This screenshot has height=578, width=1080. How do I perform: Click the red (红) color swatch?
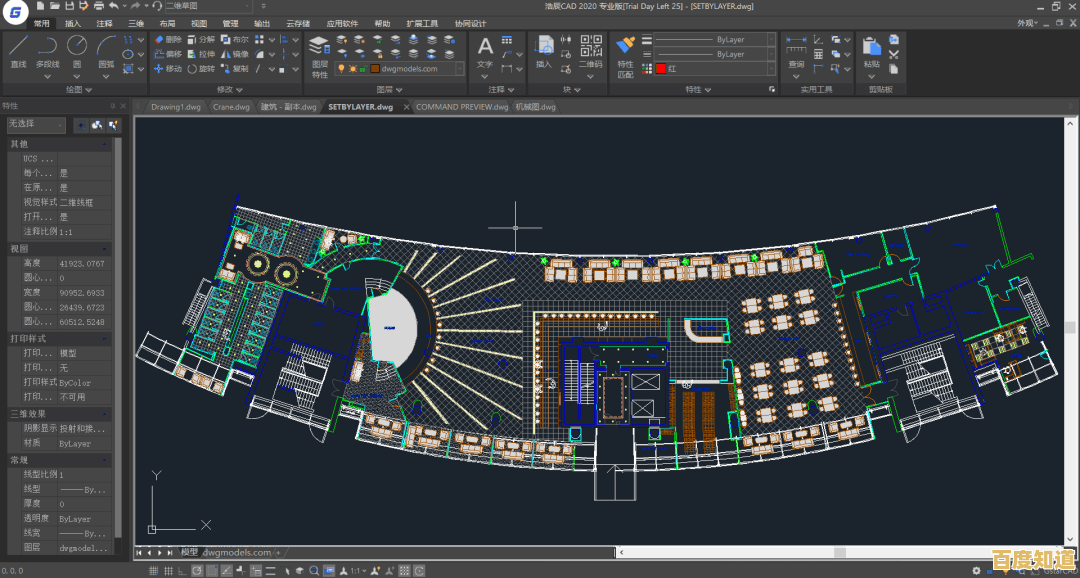coord(660,68)
